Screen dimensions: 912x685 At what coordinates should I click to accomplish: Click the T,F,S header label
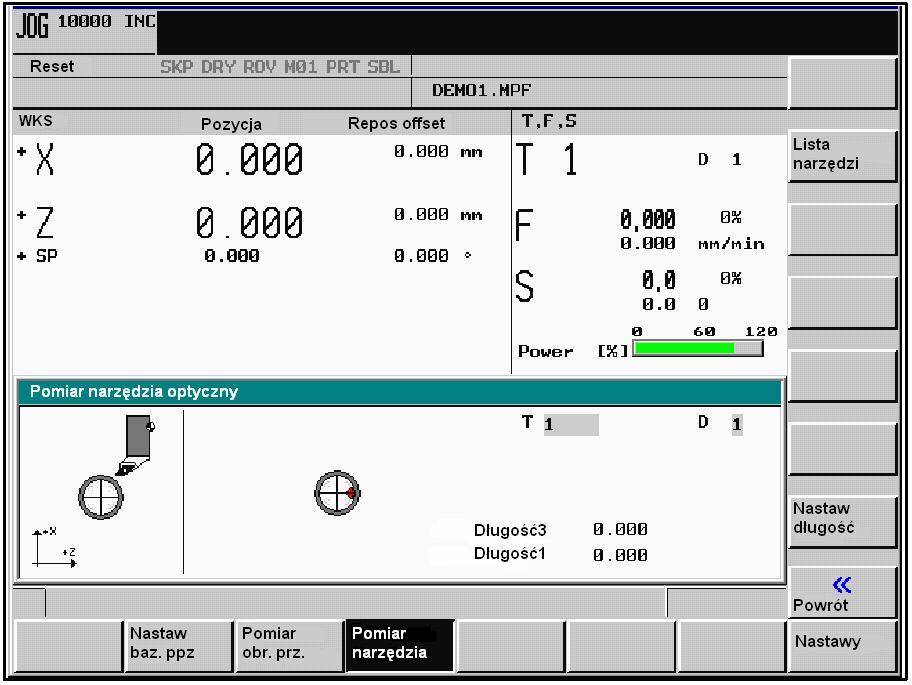tap(549, 121)
